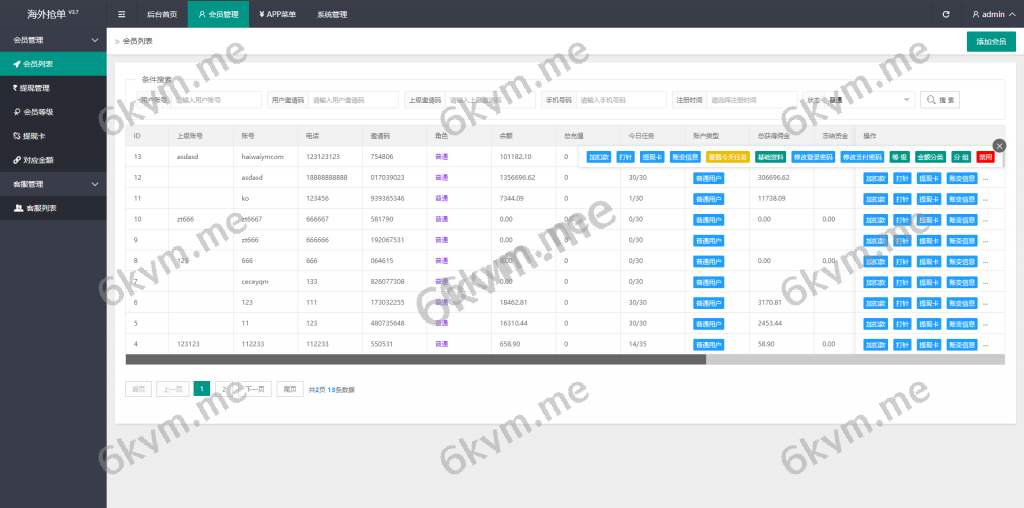Viewport: 1024px width, 508px height.
Task: Open 客服列表 in the sidebar
Action: (40, 208)
